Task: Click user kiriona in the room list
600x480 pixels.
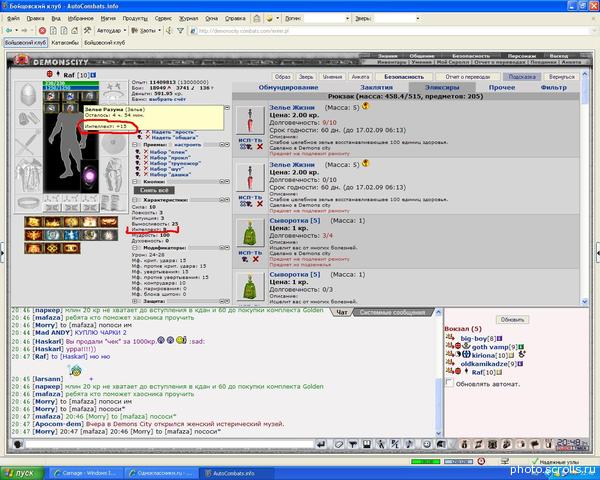Action: [x=483, y=355]
